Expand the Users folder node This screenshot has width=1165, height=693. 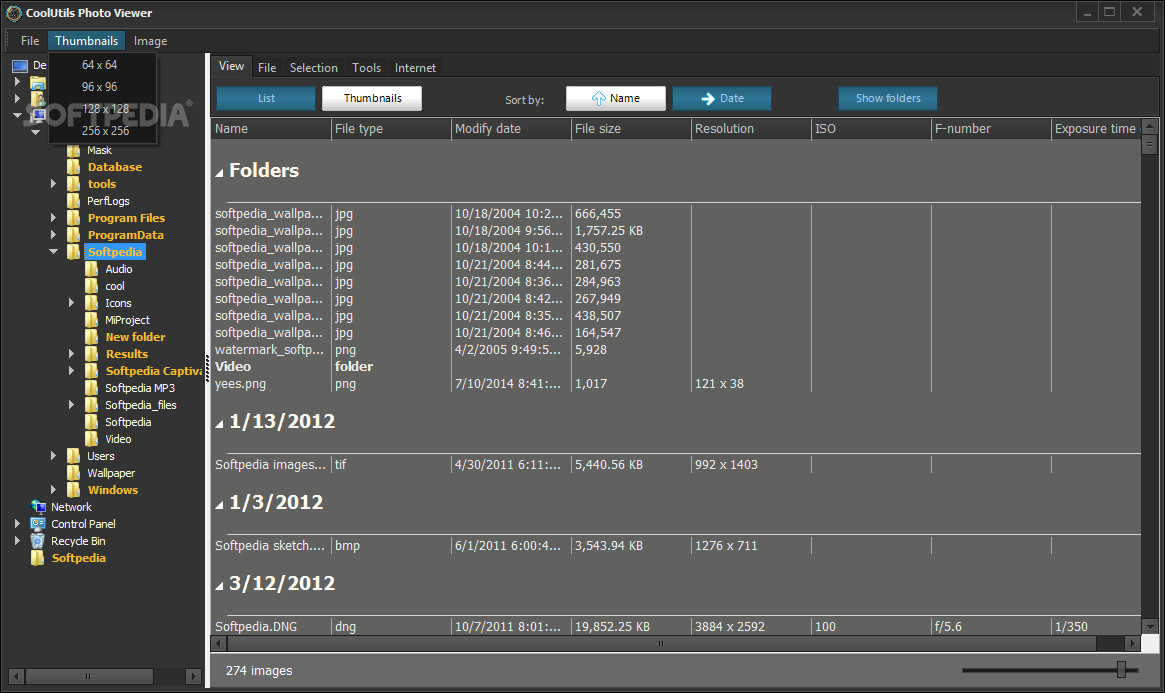(53, 455)
